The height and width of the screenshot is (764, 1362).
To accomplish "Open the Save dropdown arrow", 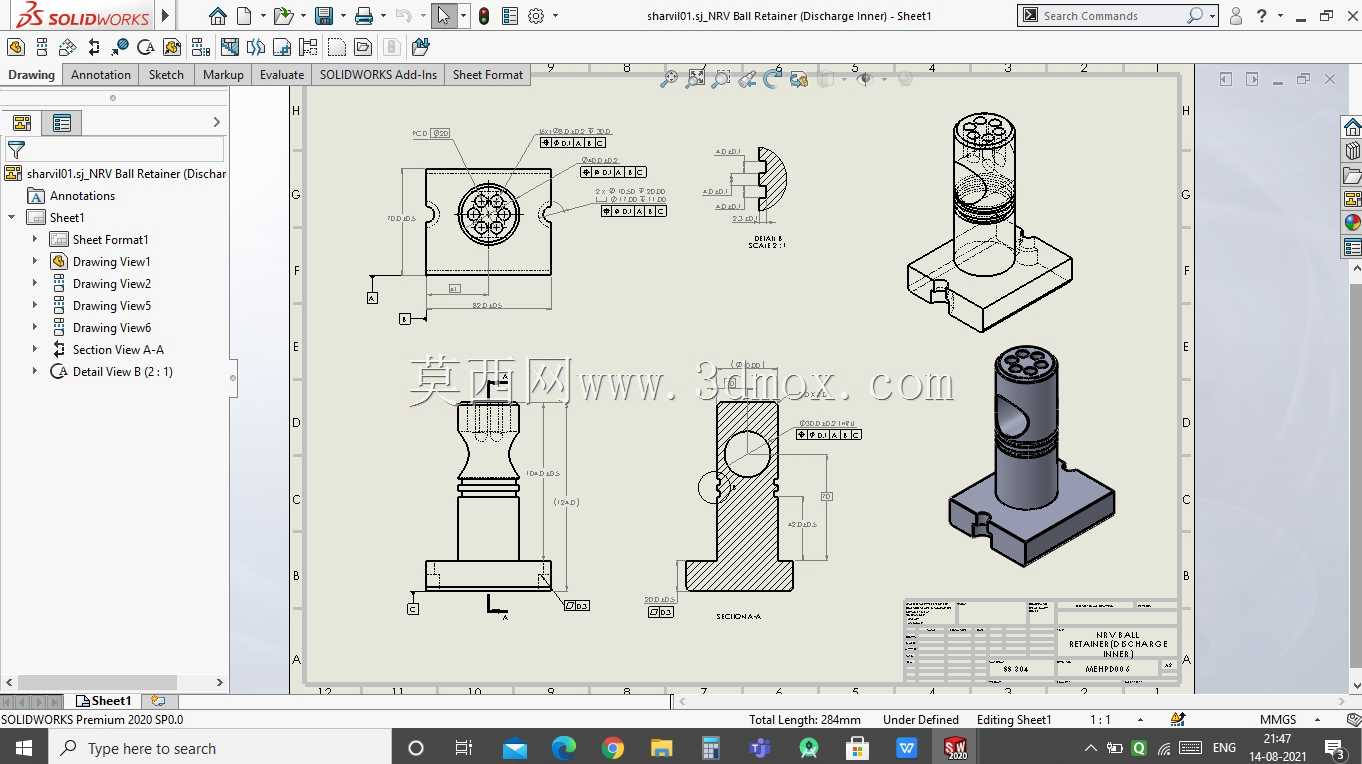I will coord(343,16).
